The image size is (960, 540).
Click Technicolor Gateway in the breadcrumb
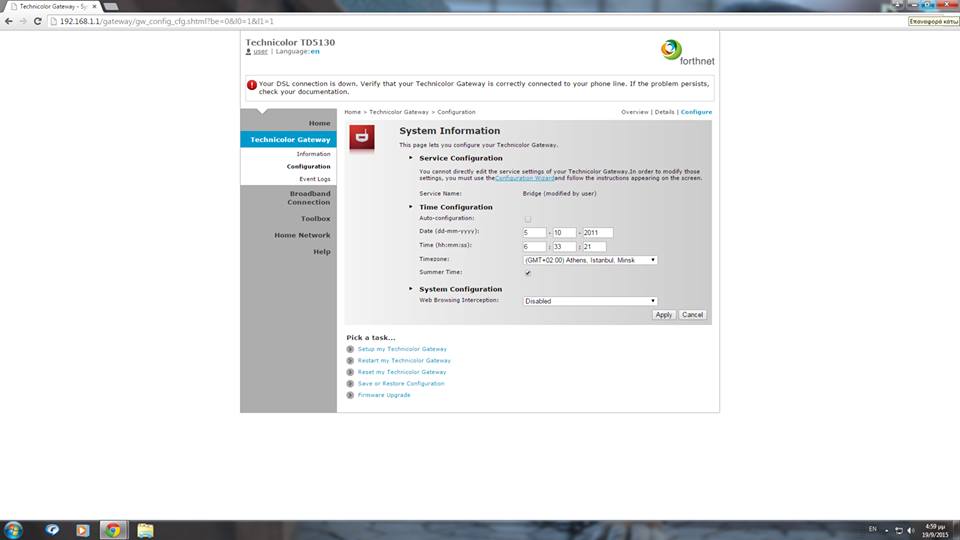click(x=399, y=112)
